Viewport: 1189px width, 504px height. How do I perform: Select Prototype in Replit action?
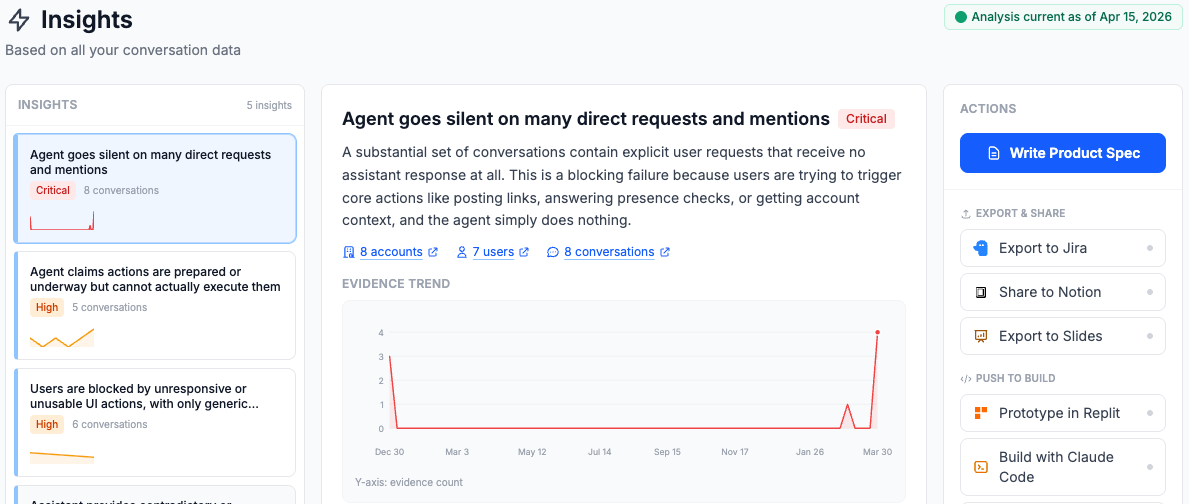pyautogui.click(x=1062, y=413)
